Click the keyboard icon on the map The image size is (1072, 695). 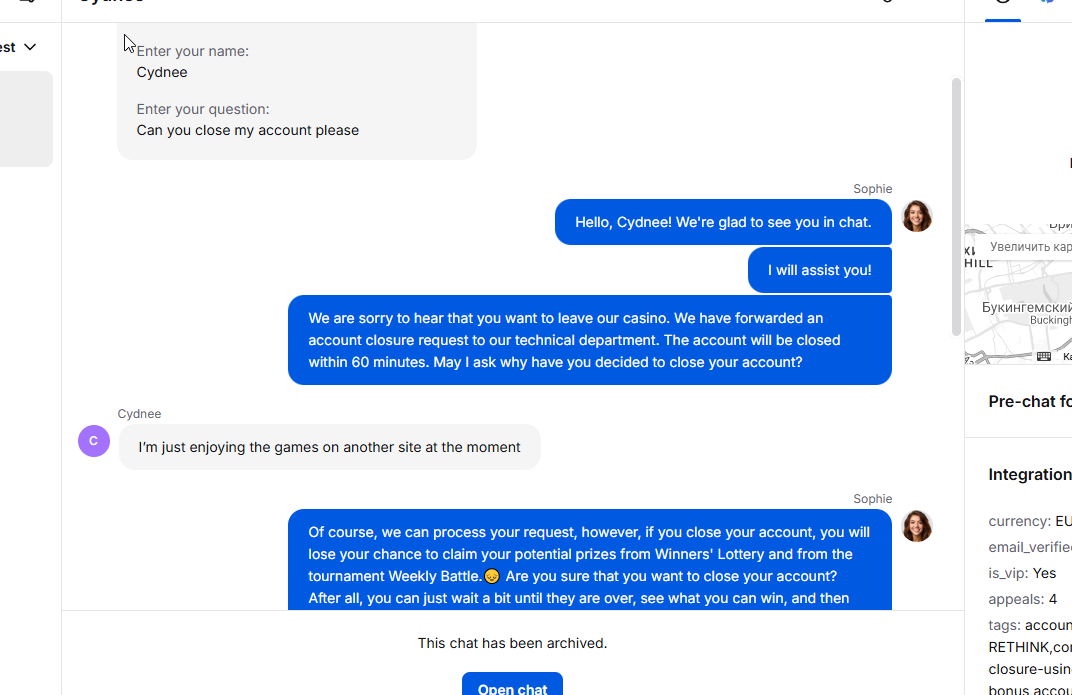[x=1044, y=356]
